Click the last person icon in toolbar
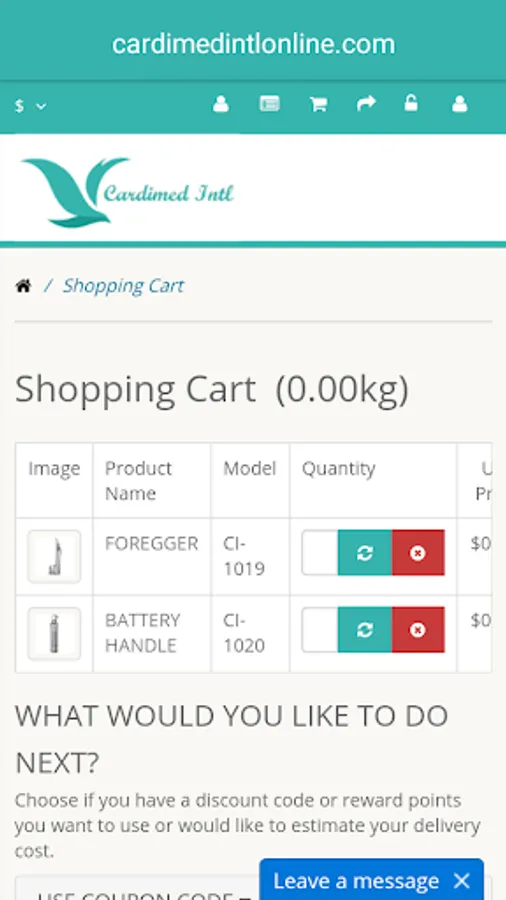Viewport: 506px width, 900px height. tap(460, 104)
